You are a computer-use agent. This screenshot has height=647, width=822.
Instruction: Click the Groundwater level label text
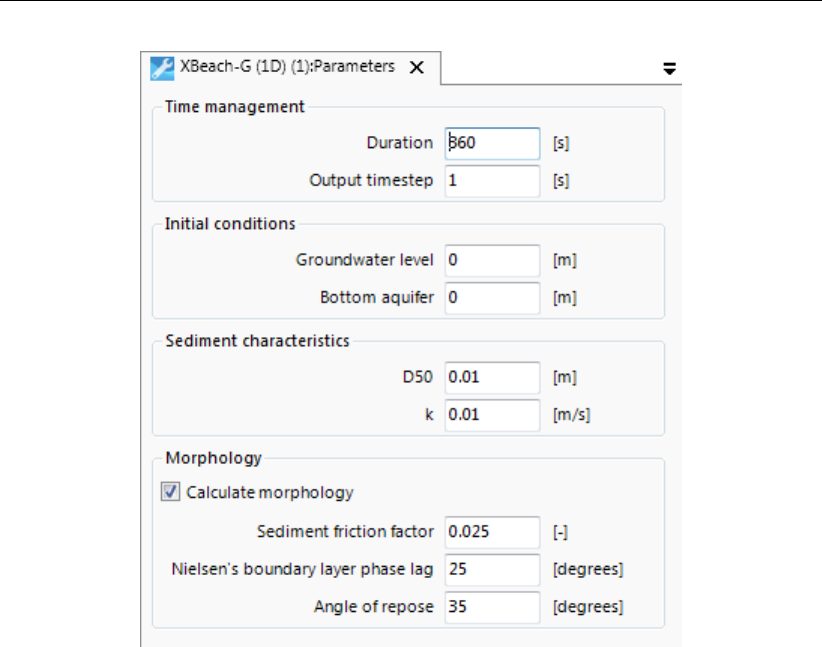(365, 260)
